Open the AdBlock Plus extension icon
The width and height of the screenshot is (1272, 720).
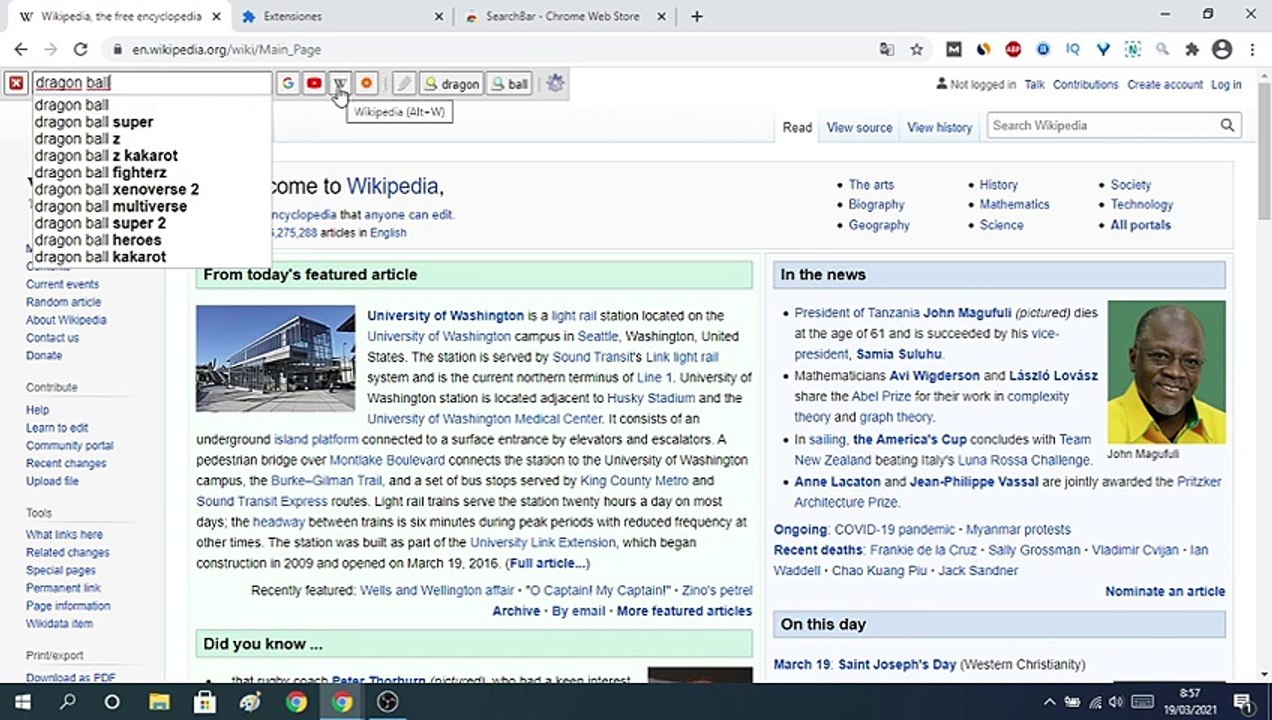(1013, 49)
